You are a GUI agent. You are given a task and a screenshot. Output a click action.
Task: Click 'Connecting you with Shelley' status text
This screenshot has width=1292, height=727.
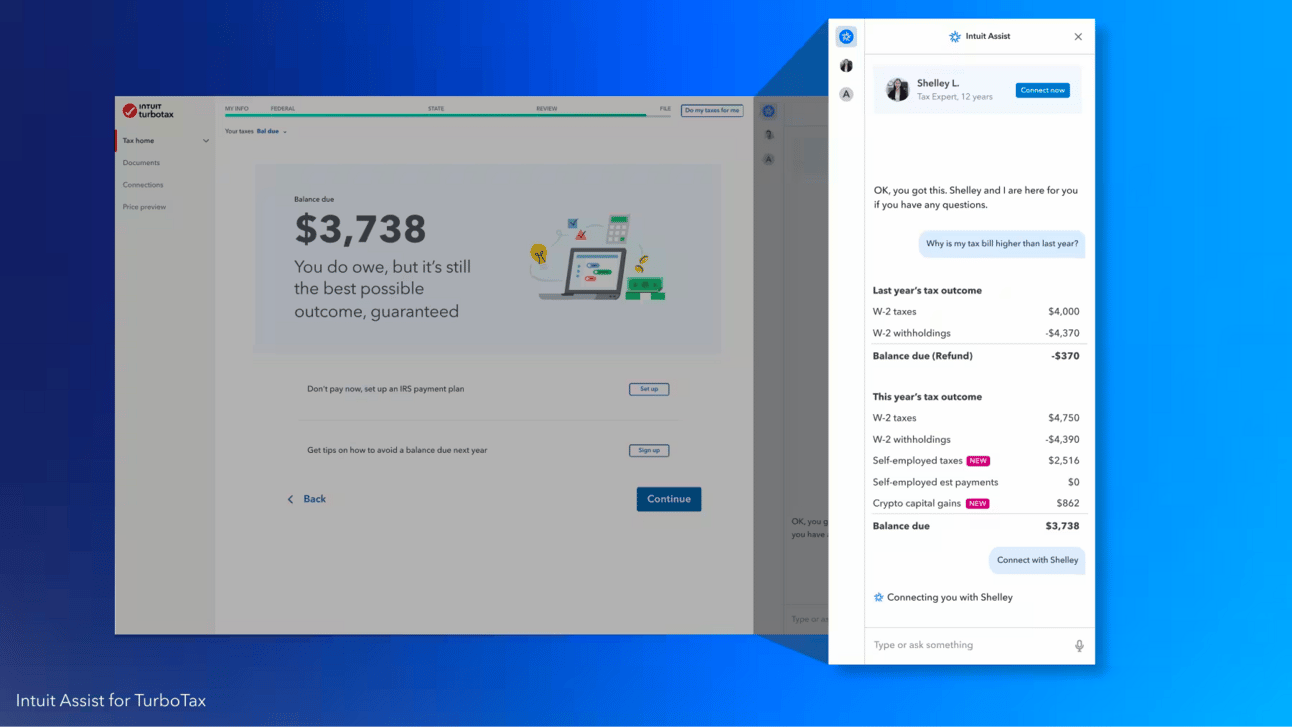pyautogui.click(x=950, y=597)
